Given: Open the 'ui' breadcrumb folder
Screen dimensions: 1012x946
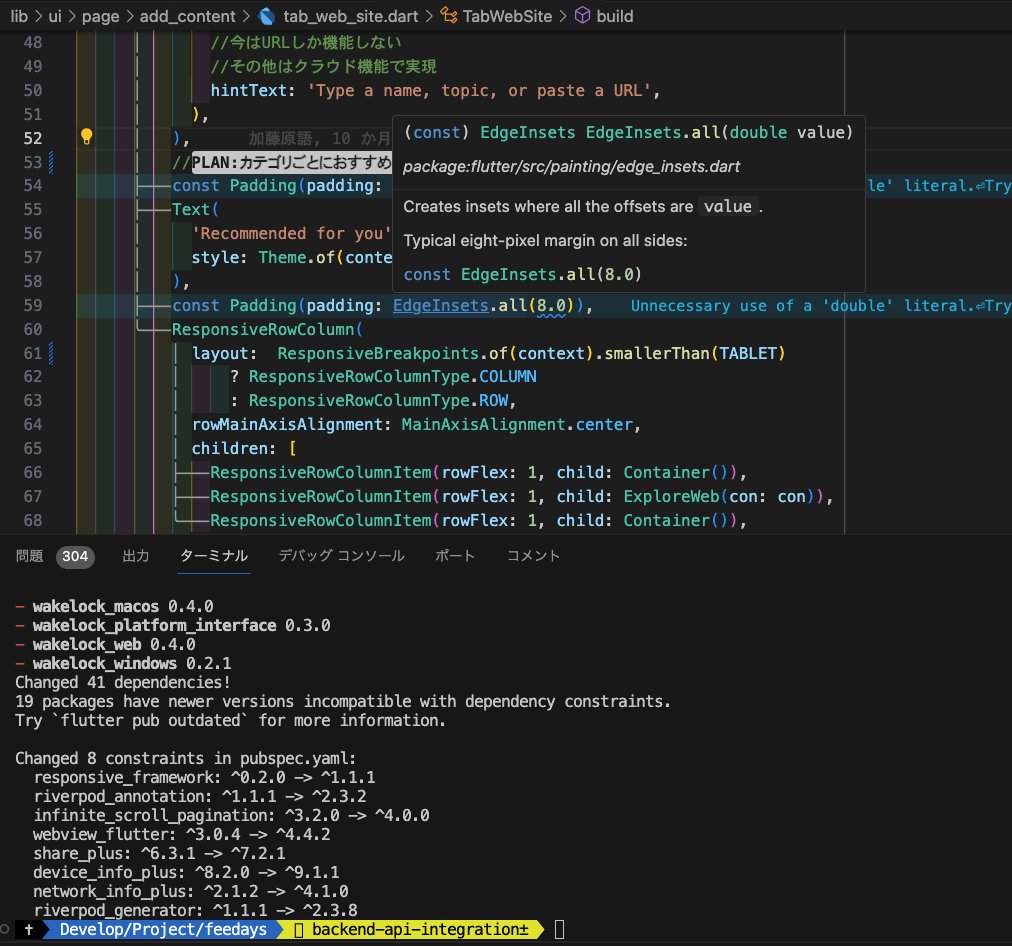Looking at the screenshot, I should tap(55, 16).
